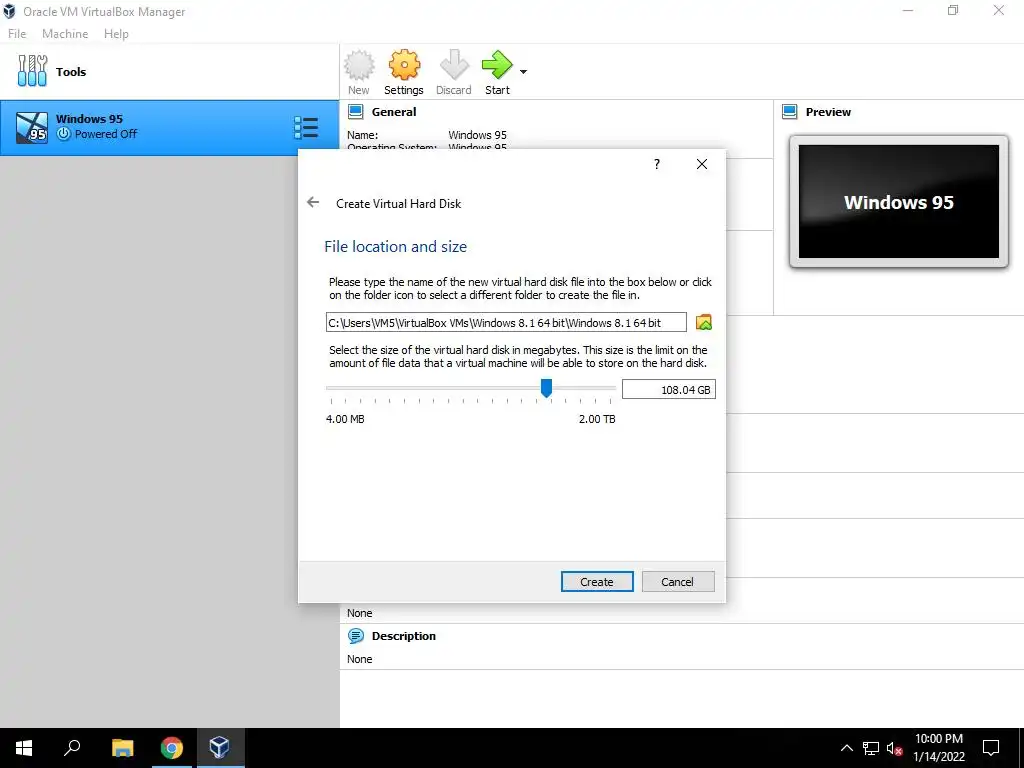Click the disk size slider handle
The image size is (1024, 768).
(547, 389)
